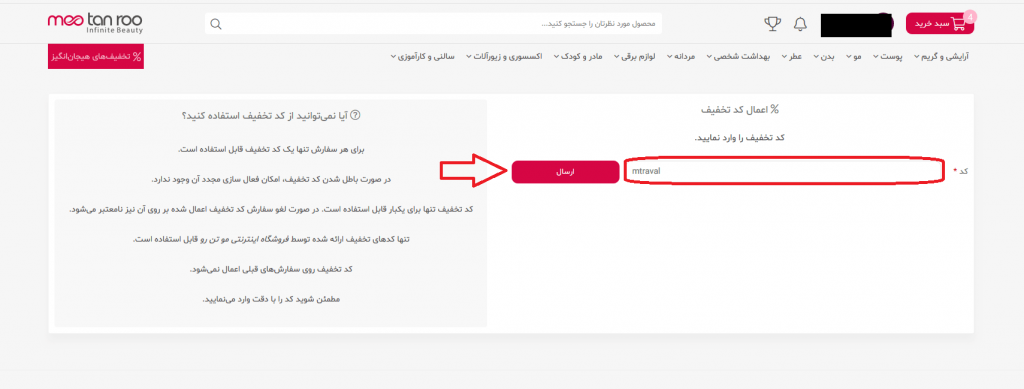This screenshot has height=389, width=1024.
Task: Click the کد field label
Action: click(x=960, y=171)
